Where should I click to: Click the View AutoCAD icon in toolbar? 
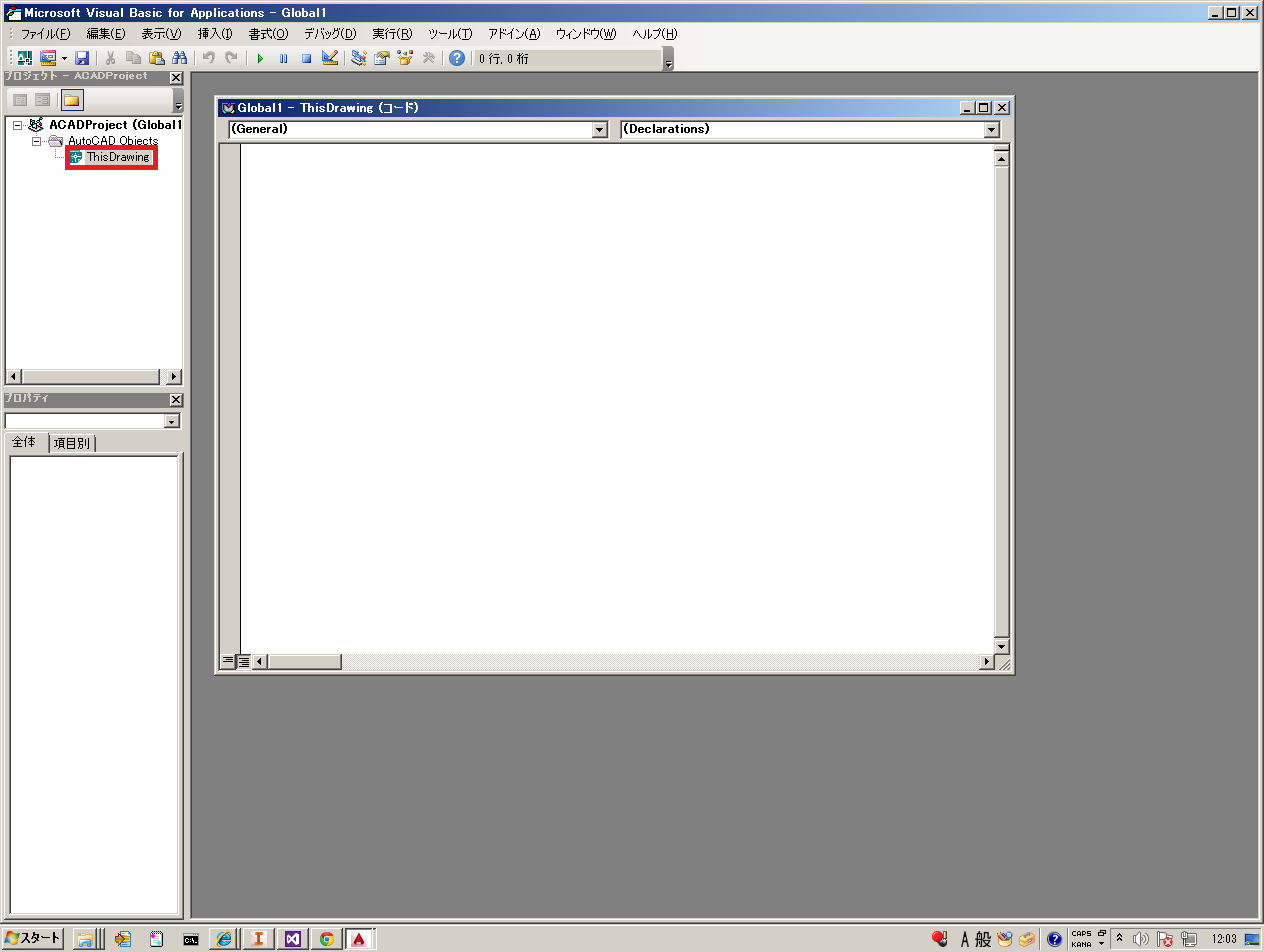25,58
